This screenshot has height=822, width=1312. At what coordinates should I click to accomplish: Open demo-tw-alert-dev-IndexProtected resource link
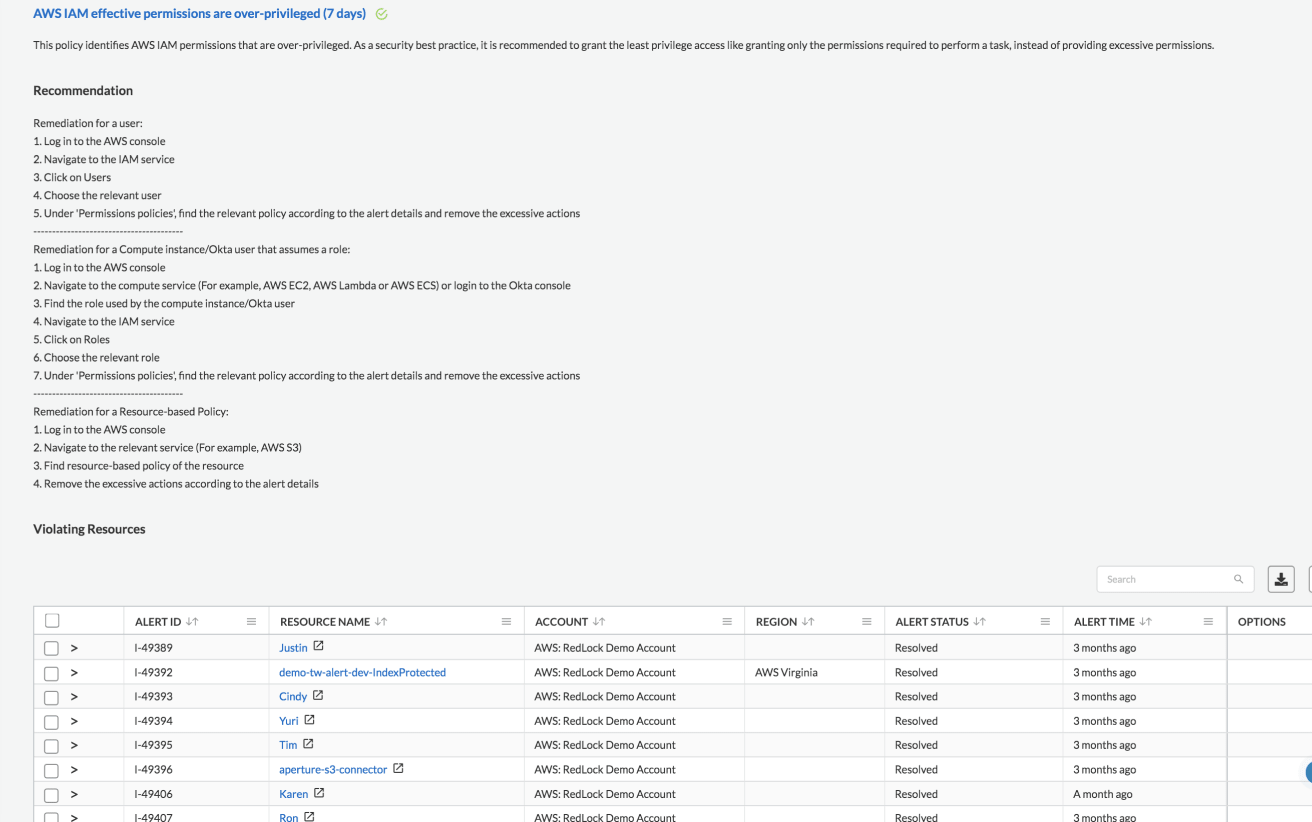[362, 673]
